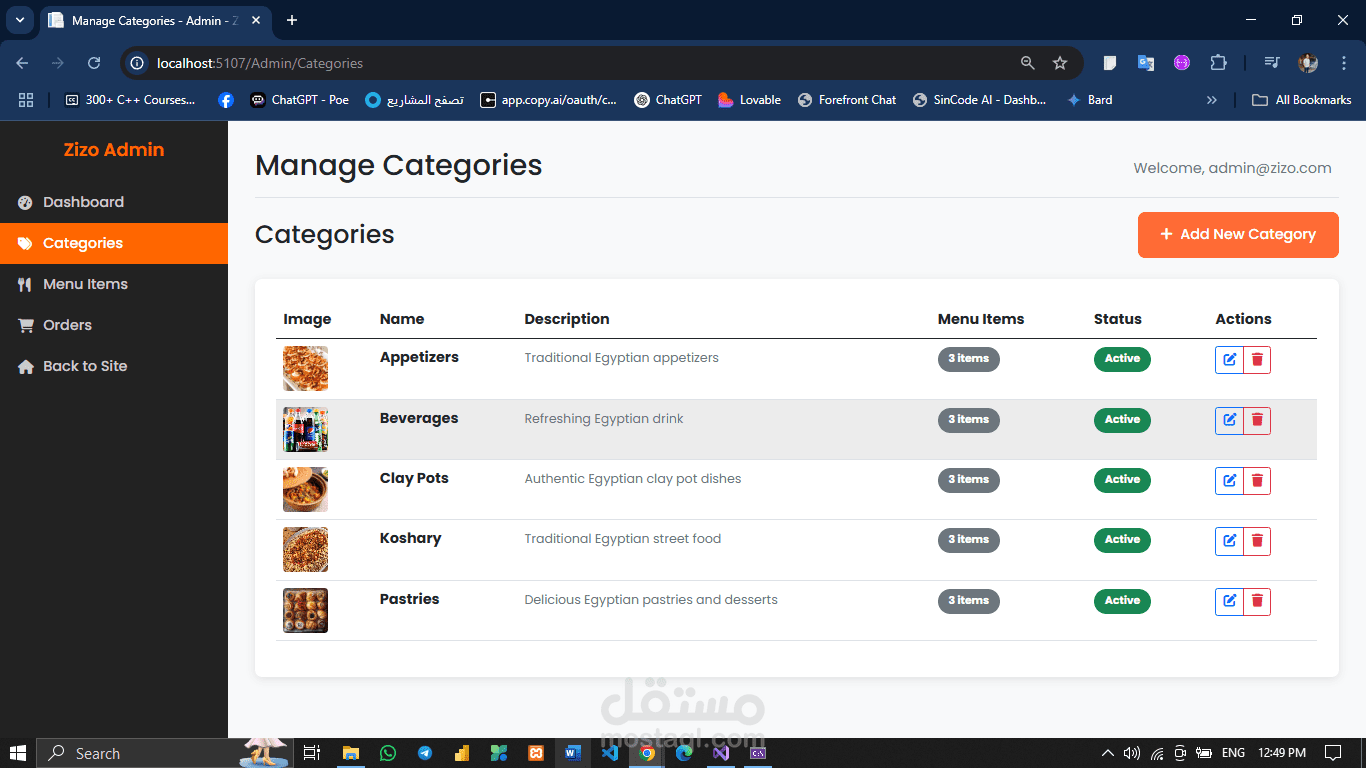1366x768 pixels.
Task: Show more bookmarks with the chevron
Action: tap(1212, 100)
